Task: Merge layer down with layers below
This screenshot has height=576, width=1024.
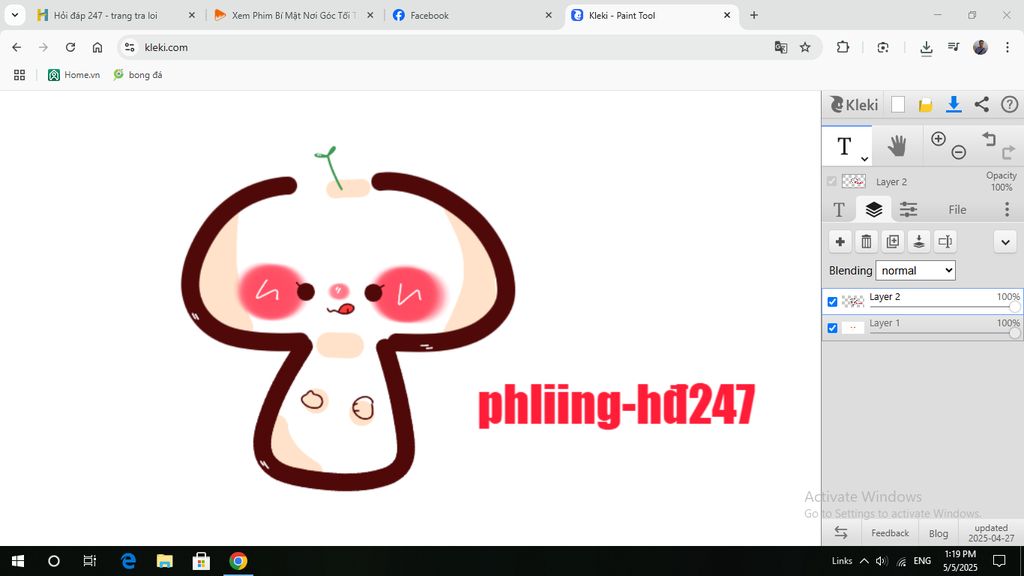Action: tap(918, 242)
